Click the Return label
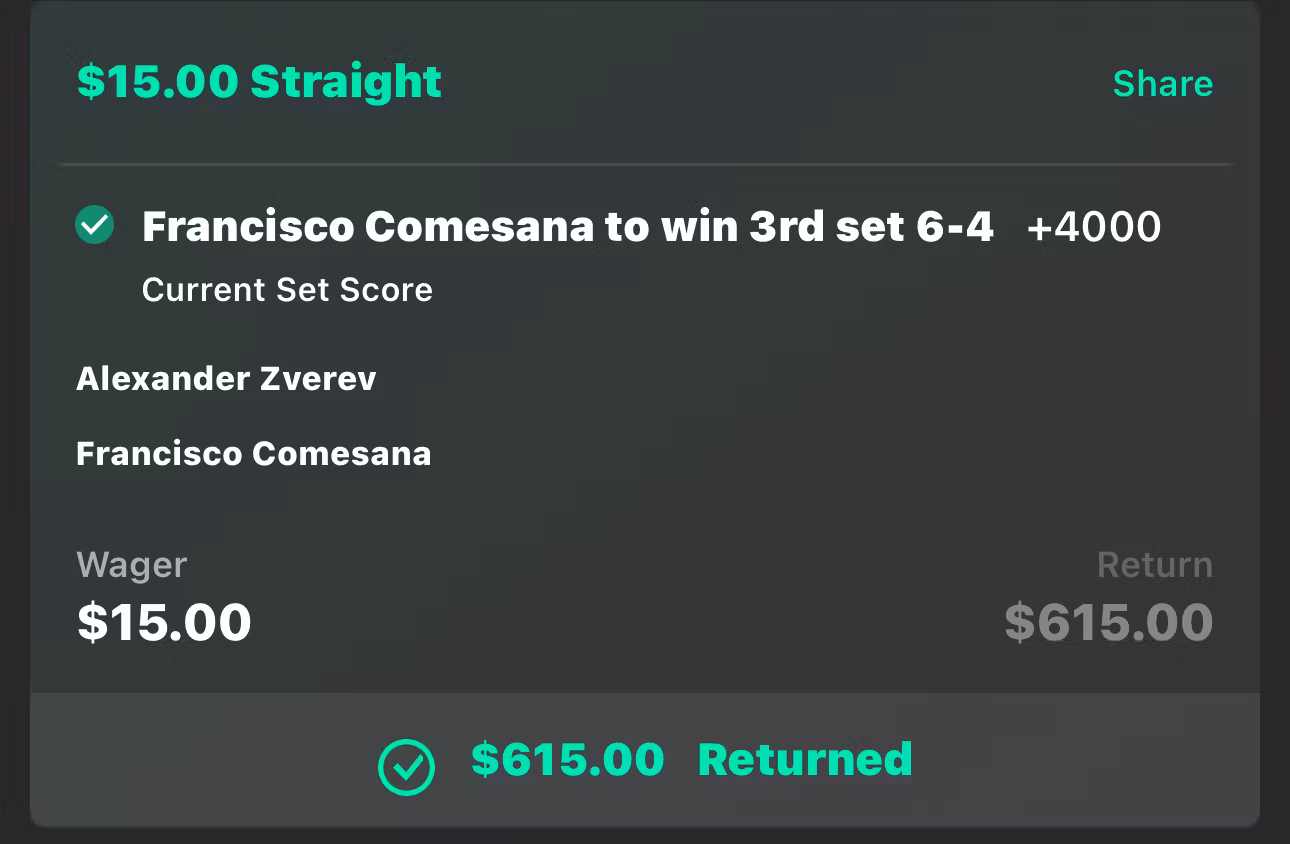1290x844 pixels. pos(1154,565)
